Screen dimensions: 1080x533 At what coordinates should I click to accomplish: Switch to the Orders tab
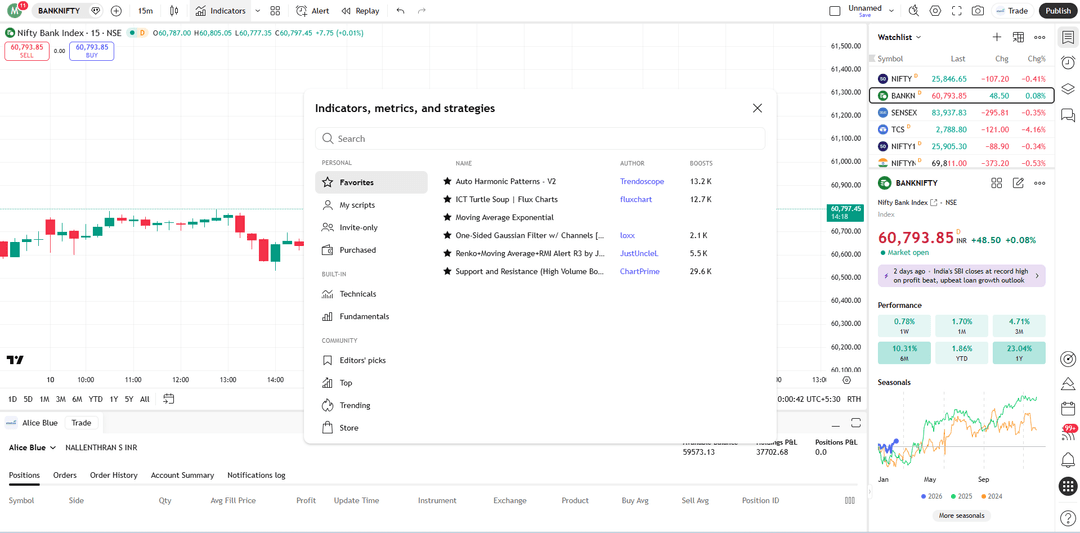(65, 475)
